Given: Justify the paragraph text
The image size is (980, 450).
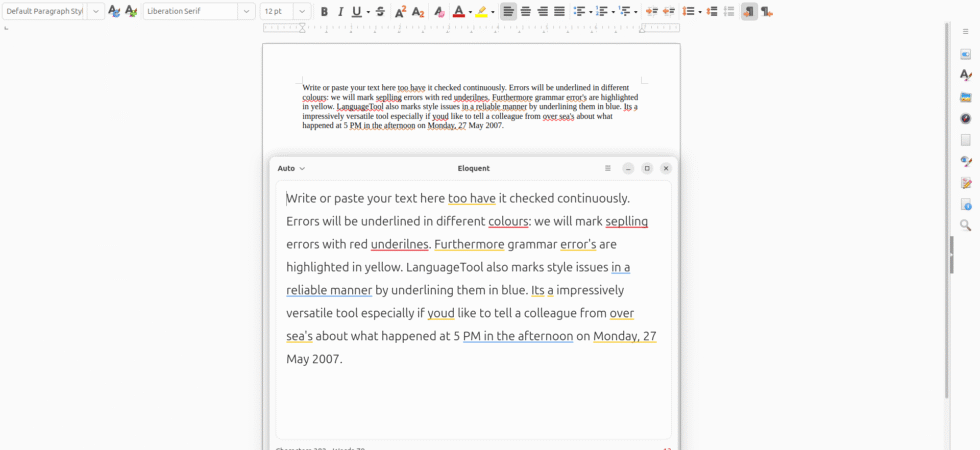Looking at the screenshot, I should click(559, 11).
